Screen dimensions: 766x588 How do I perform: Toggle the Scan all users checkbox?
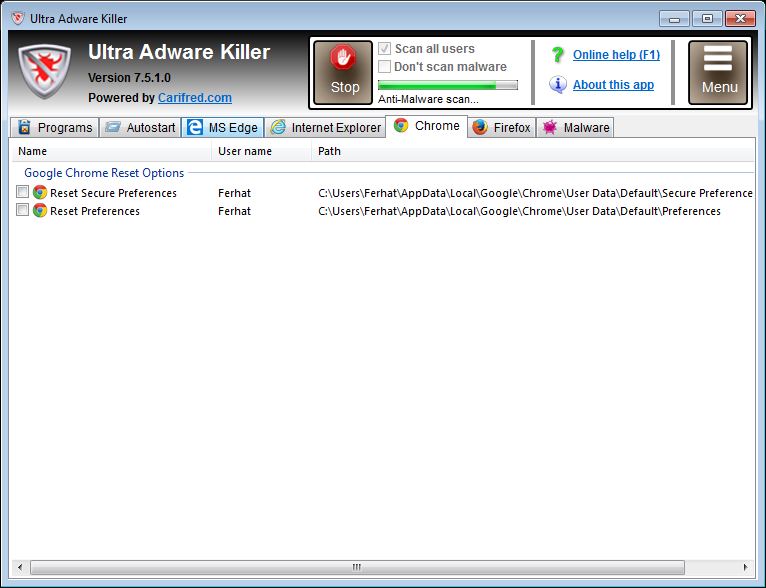384,48
